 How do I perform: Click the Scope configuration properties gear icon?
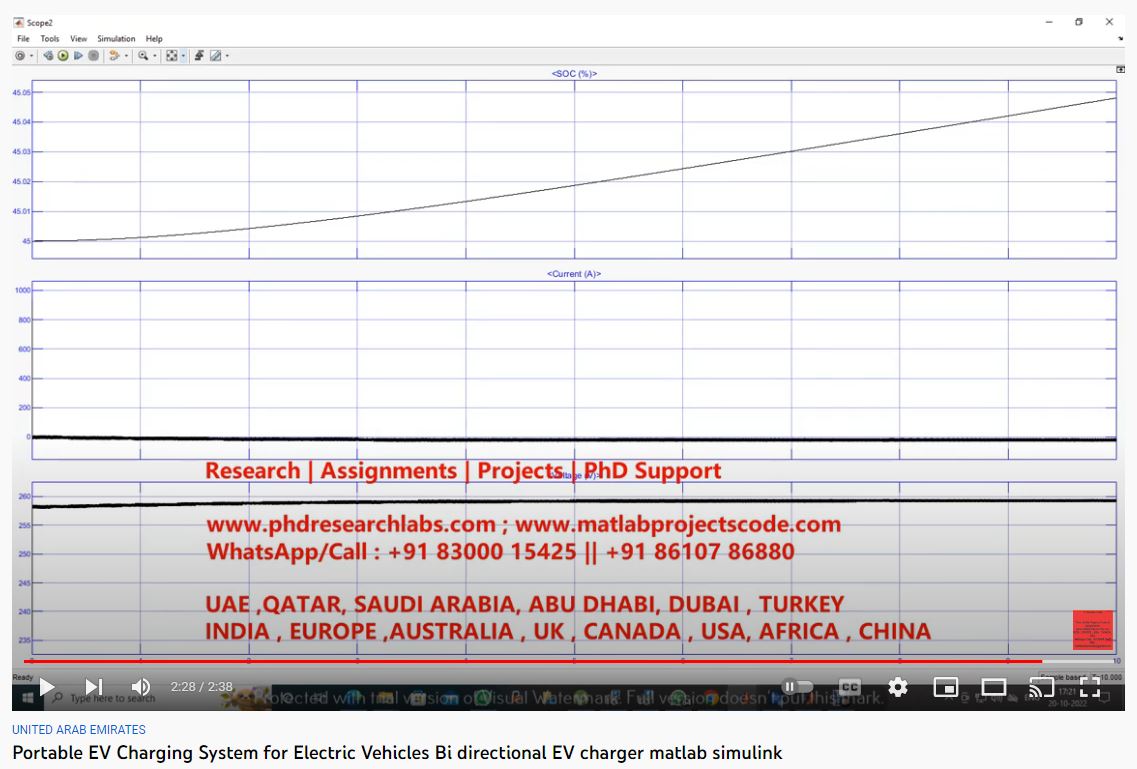(x=19, y=56)
